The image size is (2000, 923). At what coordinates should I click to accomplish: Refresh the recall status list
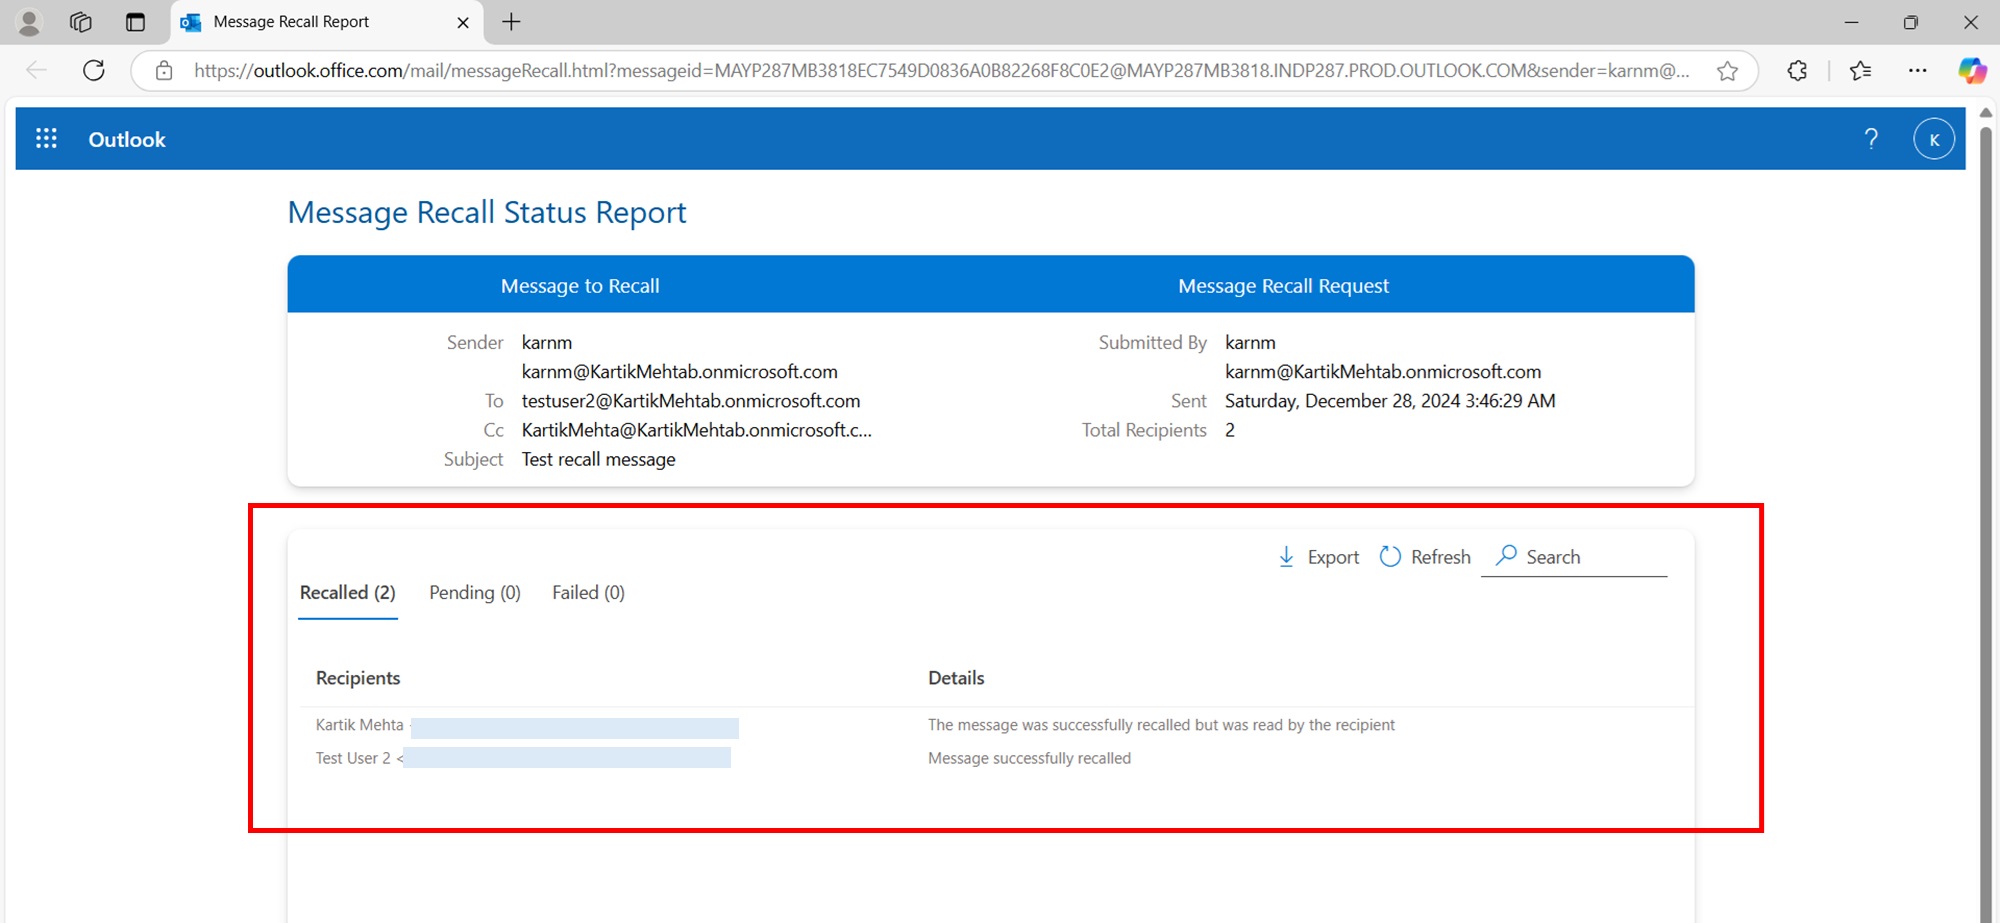(1425, 557)
